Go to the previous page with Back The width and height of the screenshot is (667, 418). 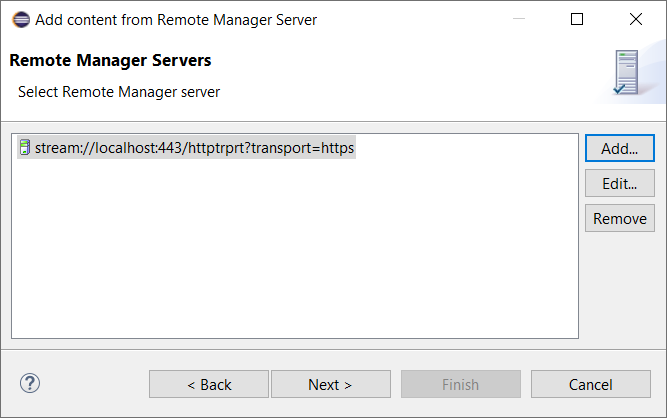point(209,384)
